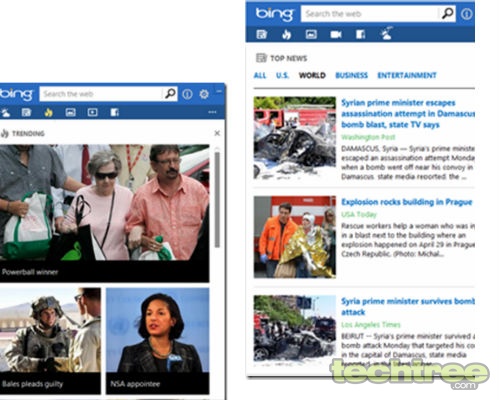Click the Washington Post source link
This screenshot has height=400, width=500.
[x=368, y=137]
